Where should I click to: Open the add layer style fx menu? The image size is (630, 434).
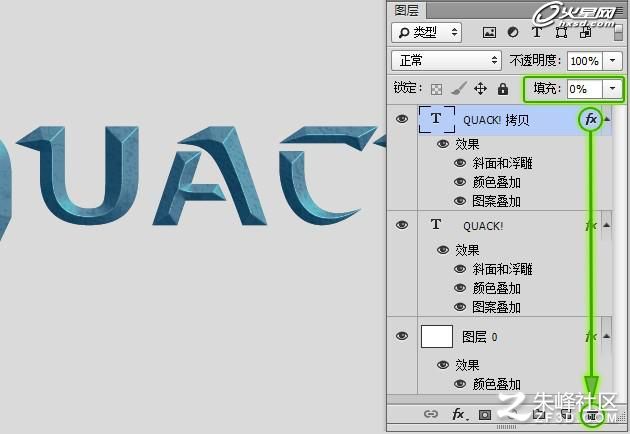[x=459, y=414]
